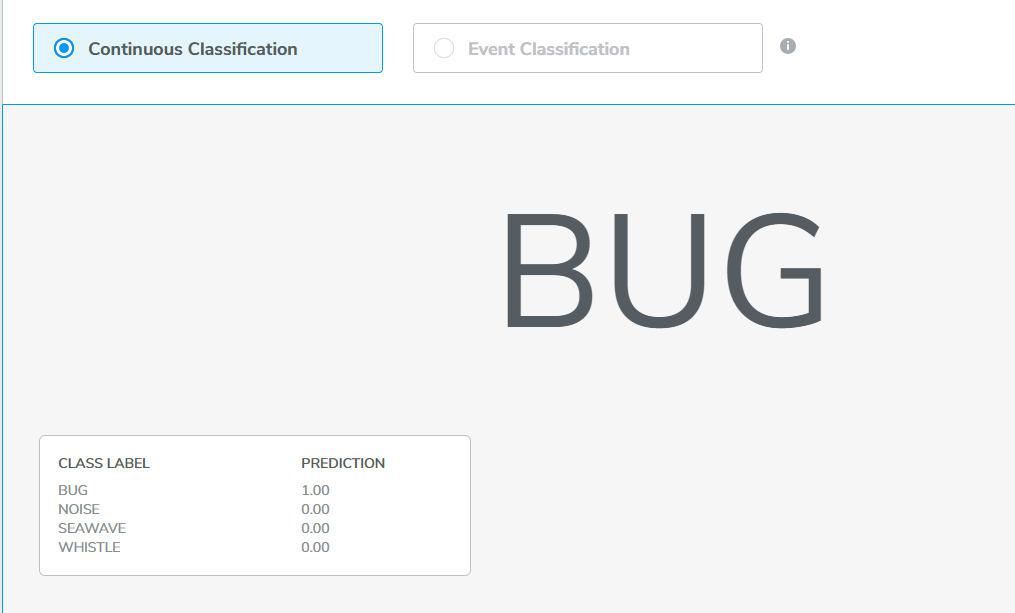Click the 1.00 prediction value for BUG

315,491
